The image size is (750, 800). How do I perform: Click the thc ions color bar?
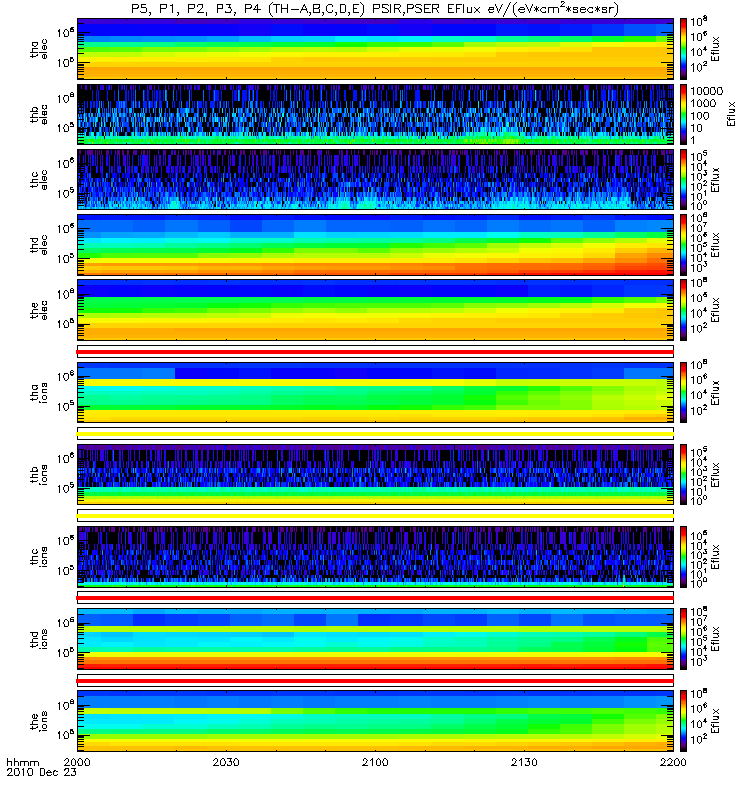coord(683,557)
